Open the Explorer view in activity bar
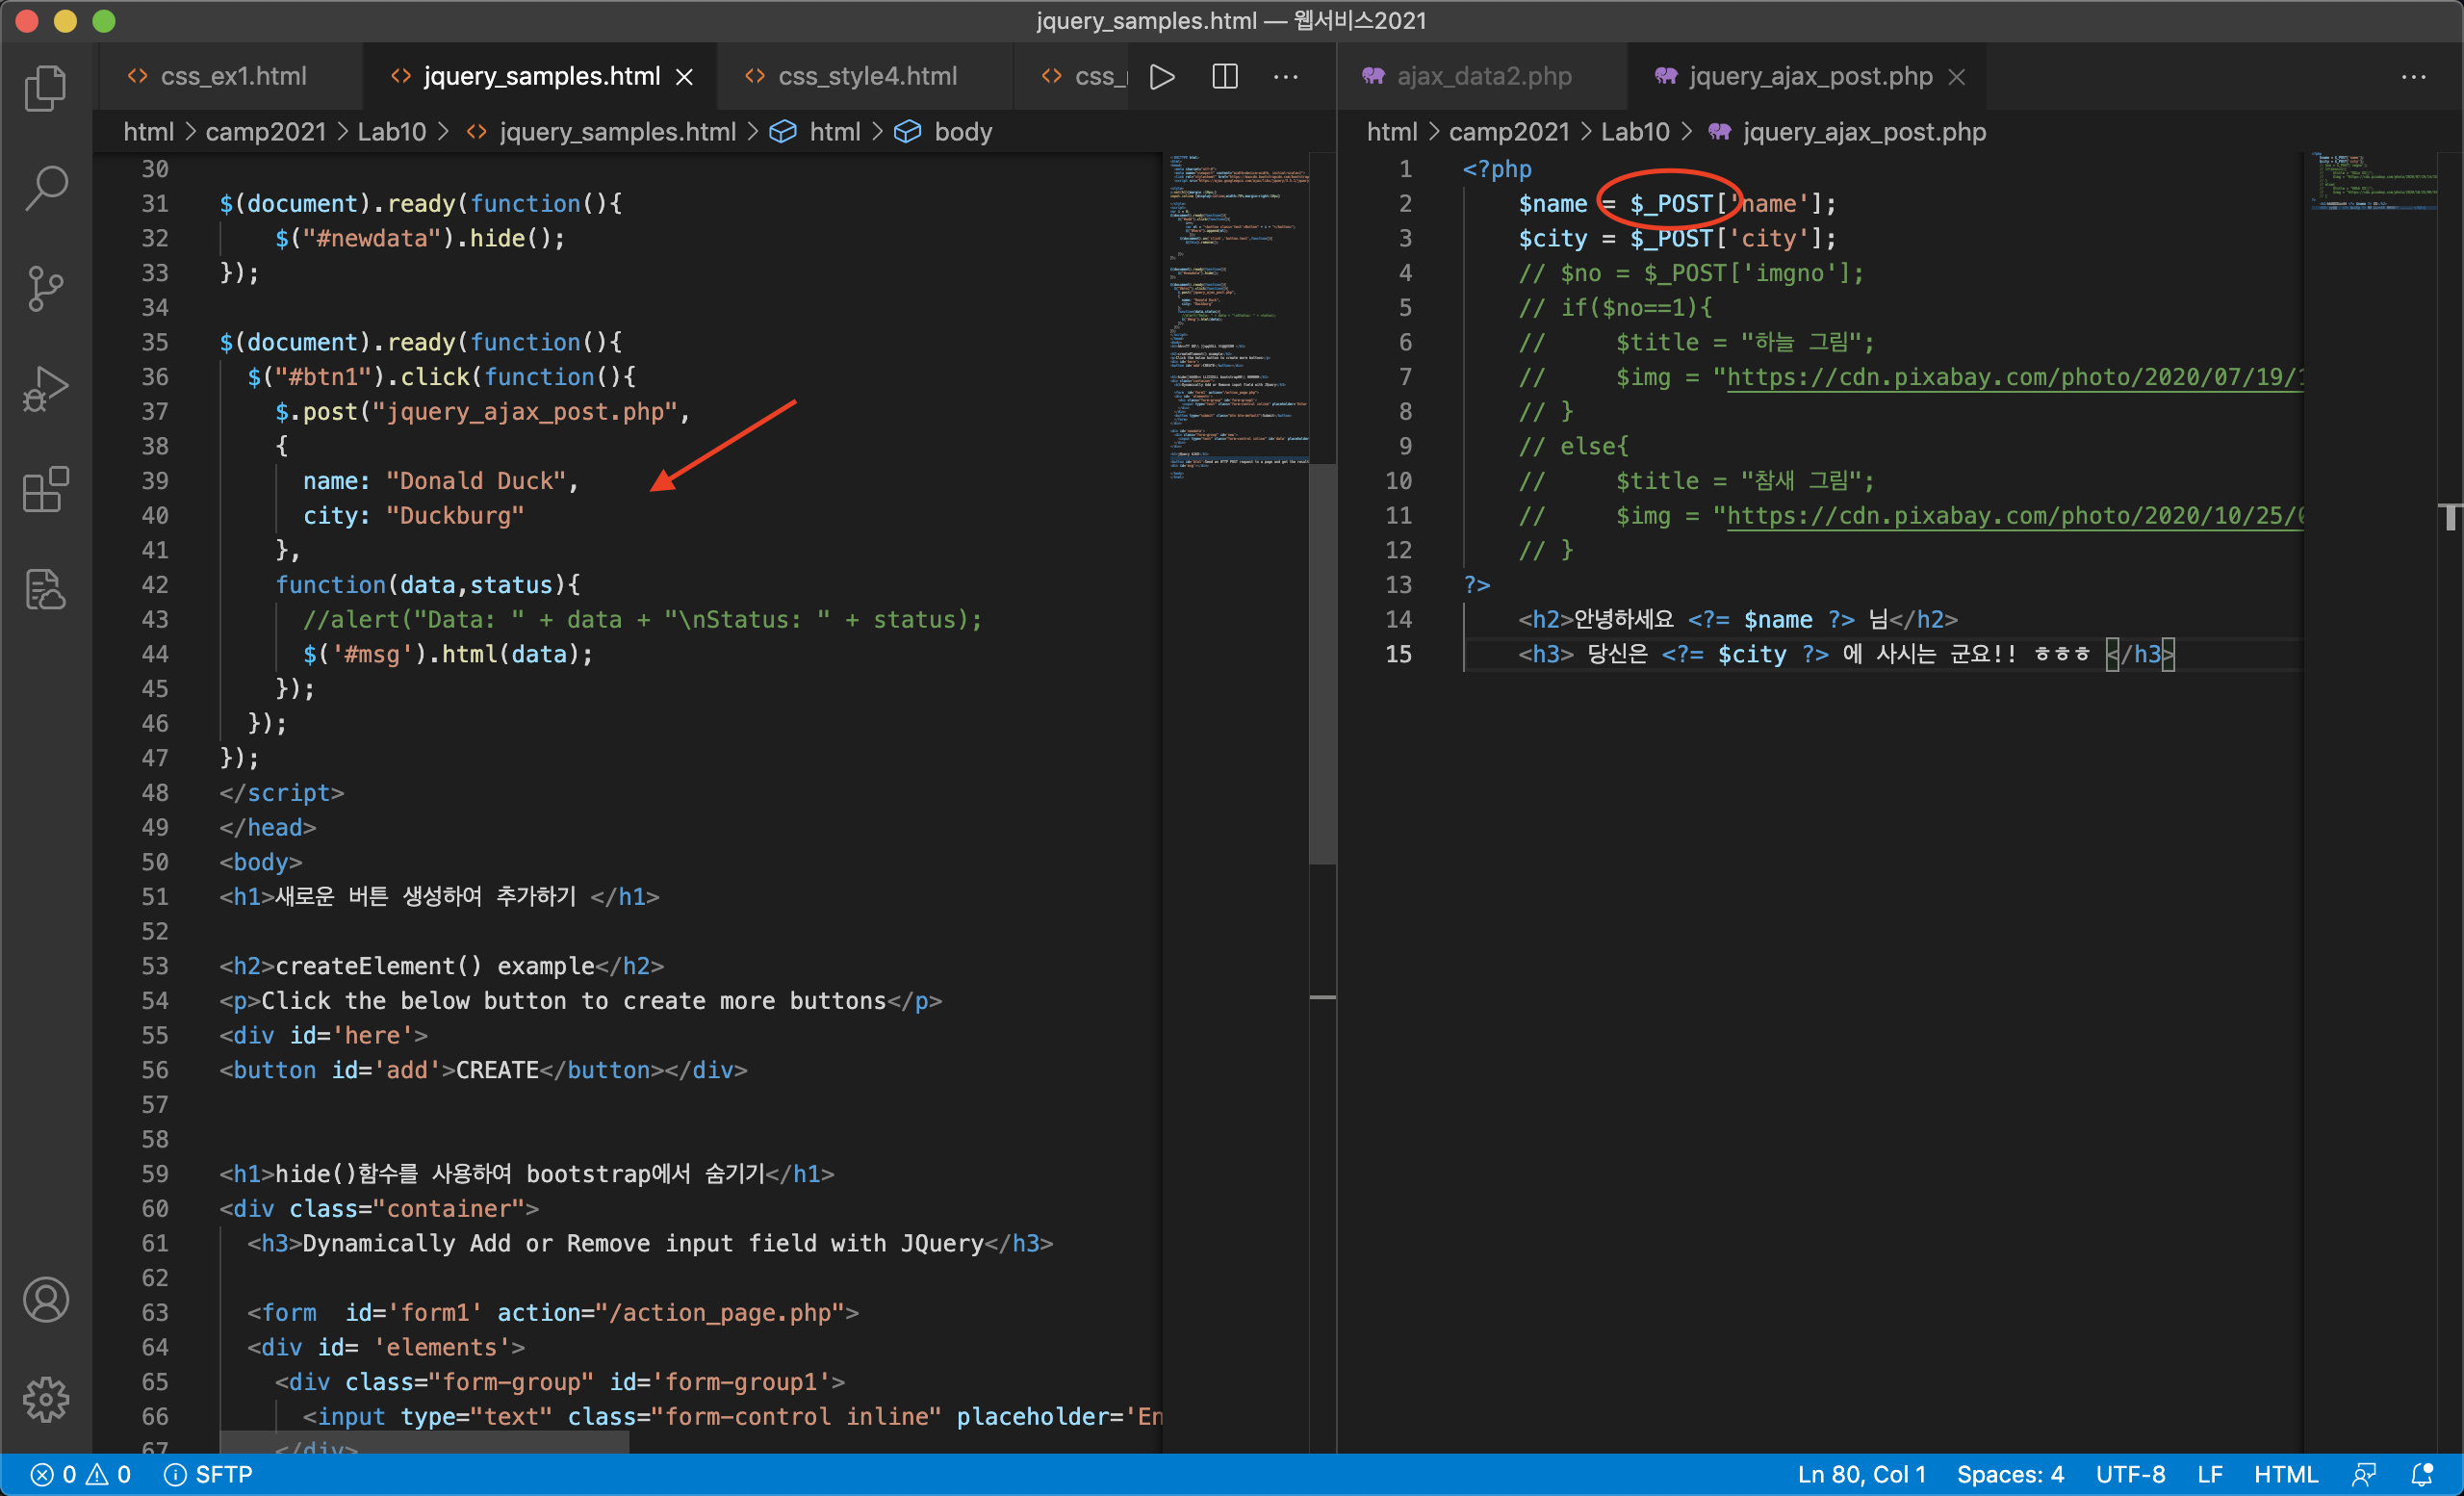This screenshot has width=2464, height=1496. tap(46, 88)
